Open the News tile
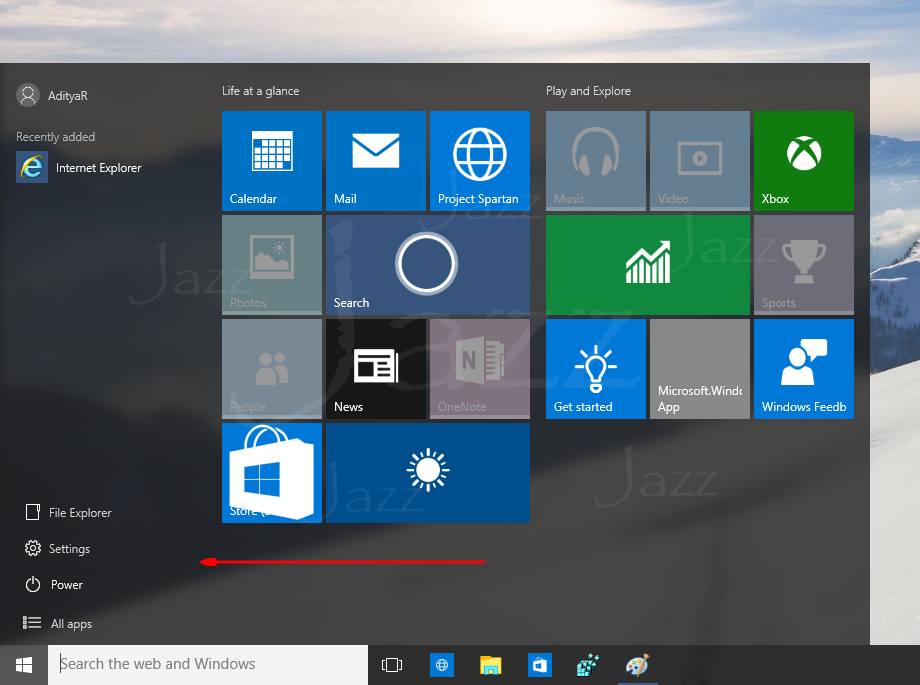Viewport: 920px width, 685px height. 375,369
